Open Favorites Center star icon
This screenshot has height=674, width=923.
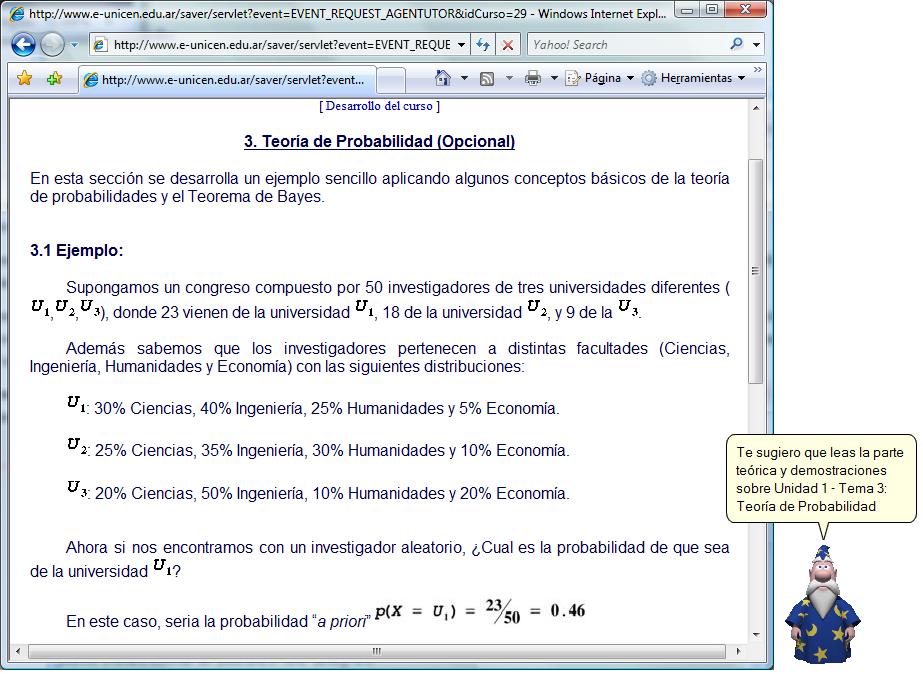(x=25, y=78)
